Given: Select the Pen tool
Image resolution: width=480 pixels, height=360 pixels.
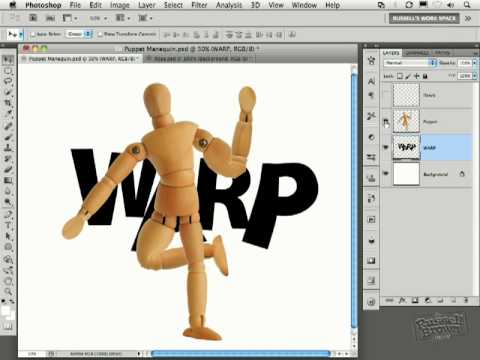Looking at the screenshot, I should tap(8, 214).
